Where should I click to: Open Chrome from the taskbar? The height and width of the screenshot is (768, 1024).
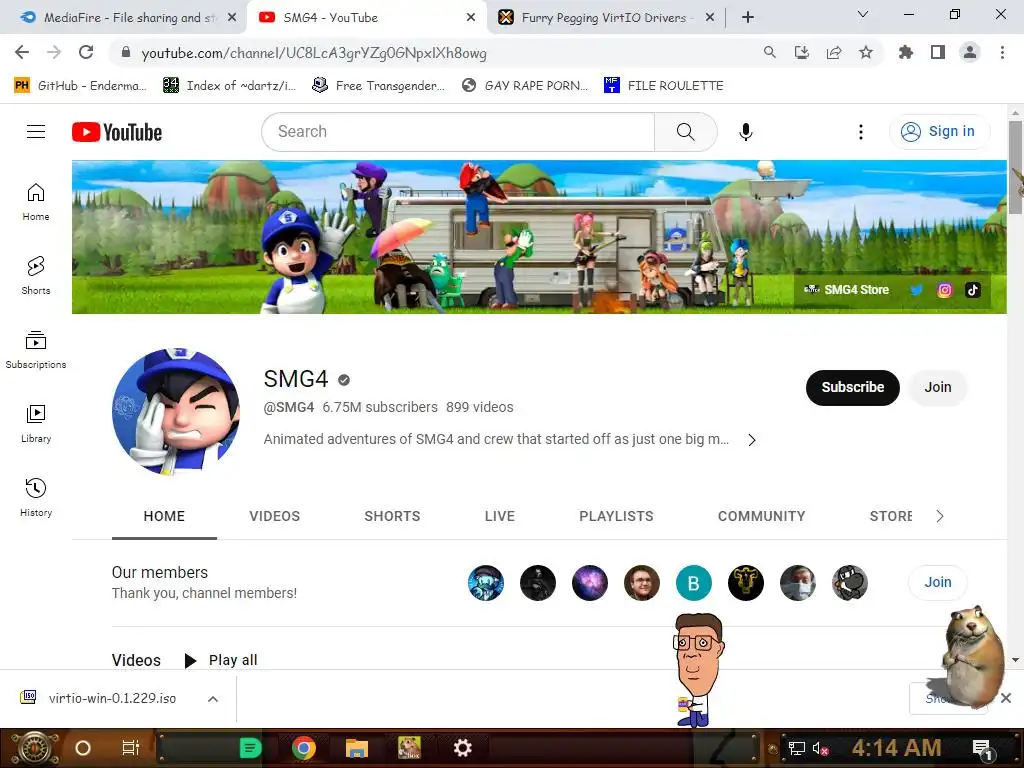coord(304,748)
